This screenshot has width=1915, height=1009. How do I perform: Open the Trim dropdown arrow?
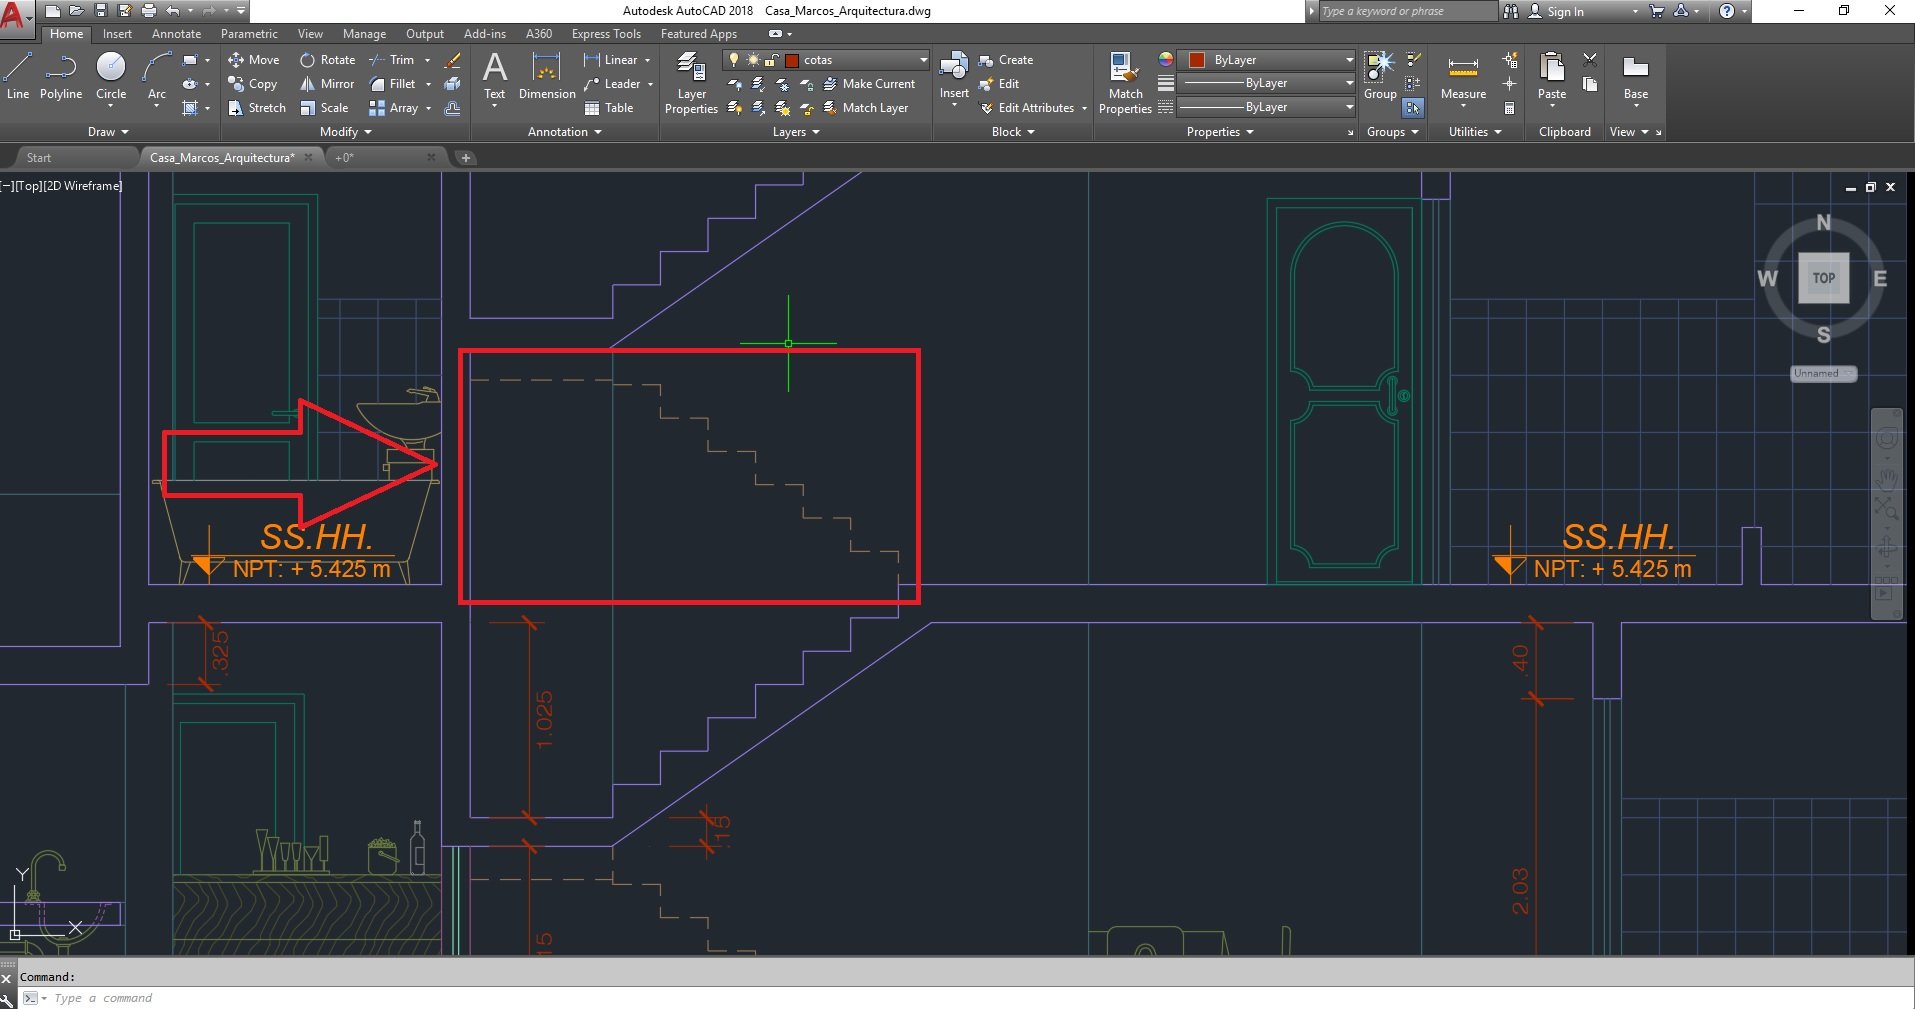[428, 60]
